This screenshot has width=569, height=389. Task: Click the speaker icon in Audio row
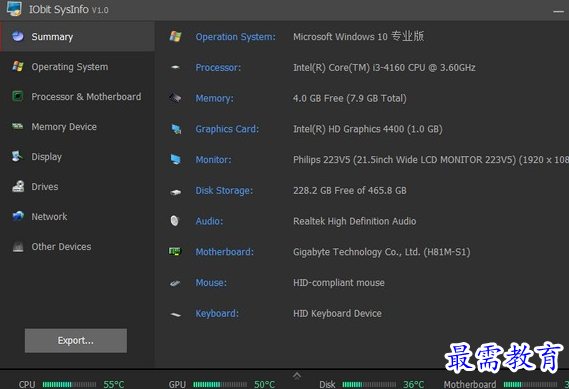click(175, 221)
